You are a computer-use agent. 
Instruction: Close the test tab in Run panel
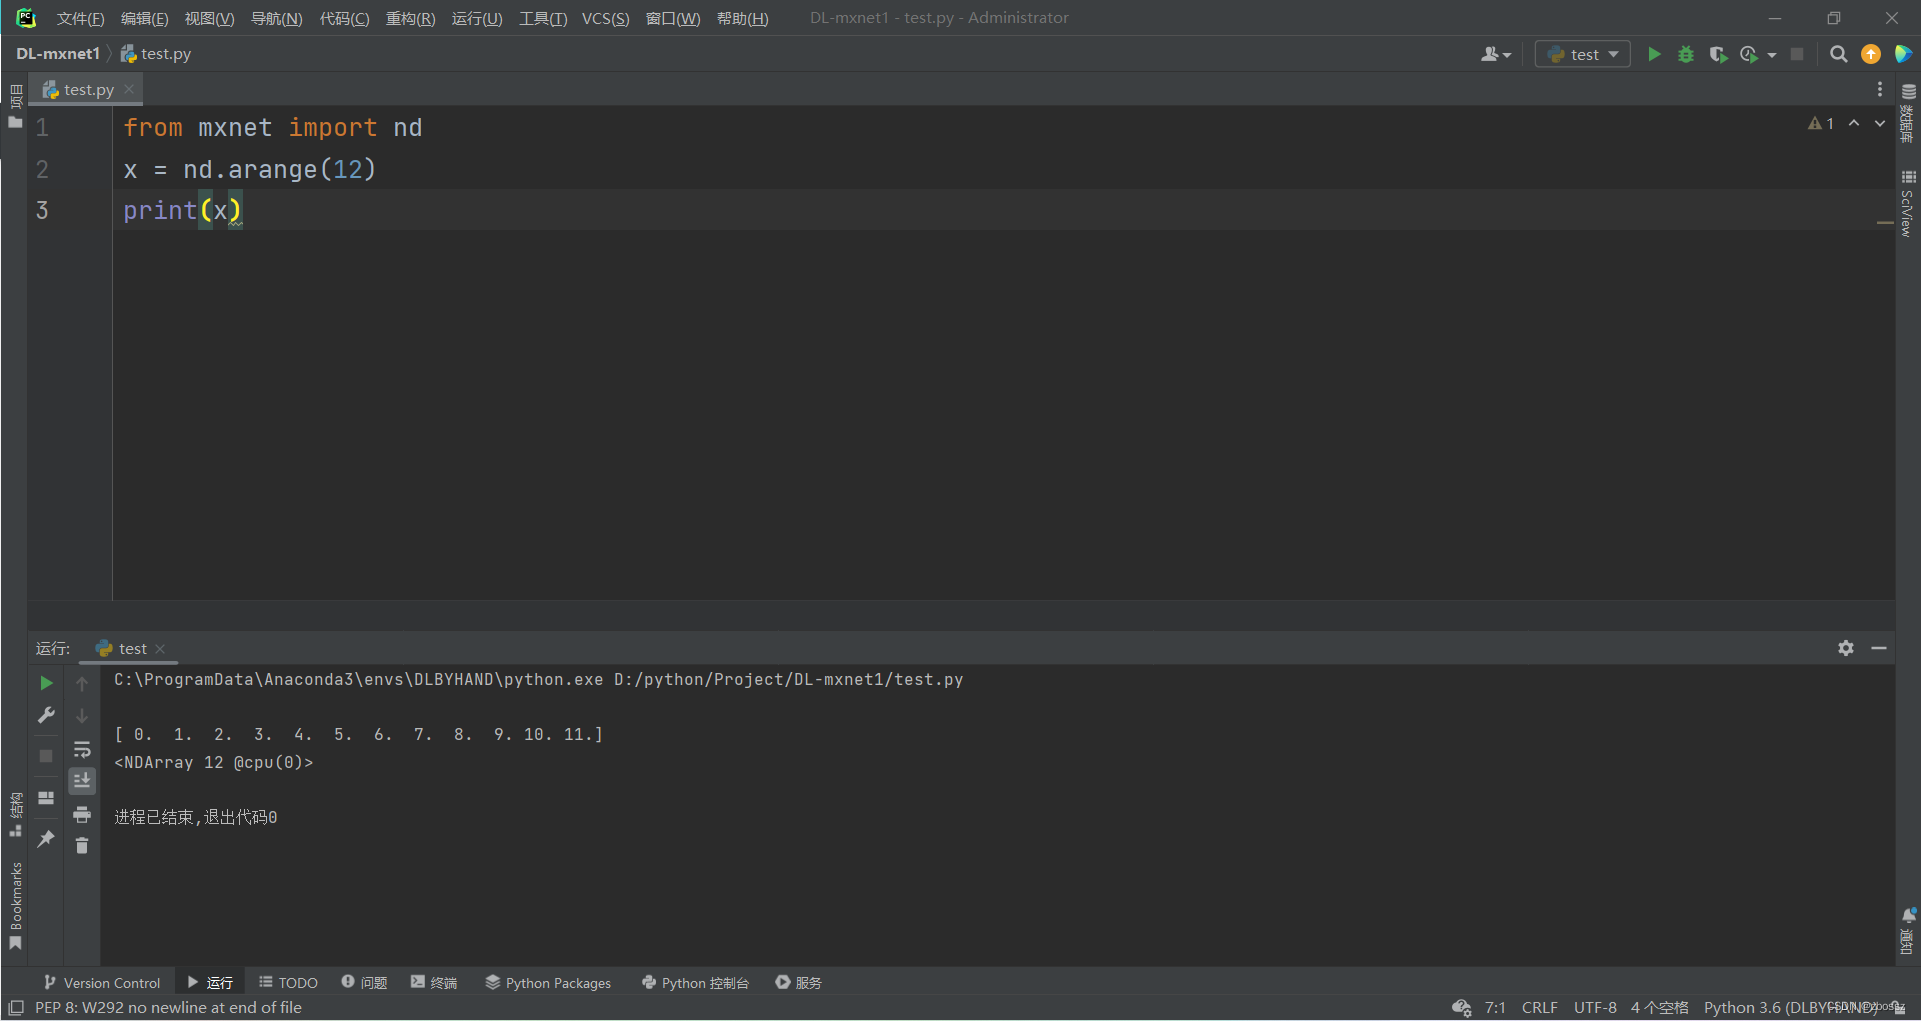160,649
